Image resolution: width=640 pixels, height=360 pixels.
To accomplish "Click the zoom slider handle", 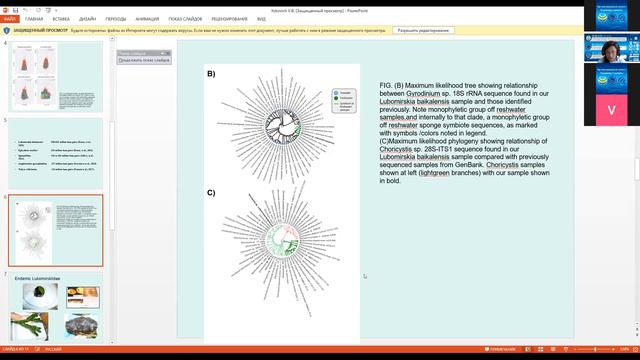I will 595,349.
